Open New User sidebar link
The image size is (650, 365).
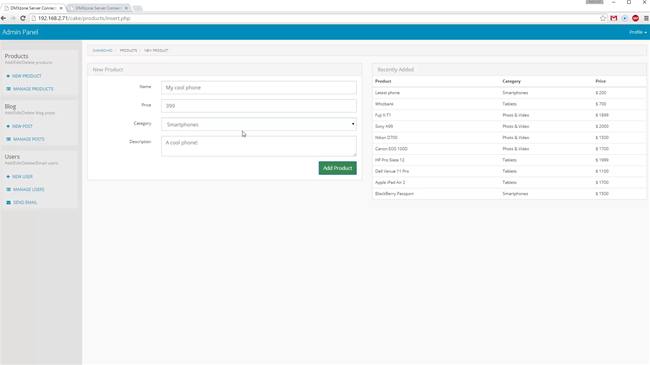(22, 176)
